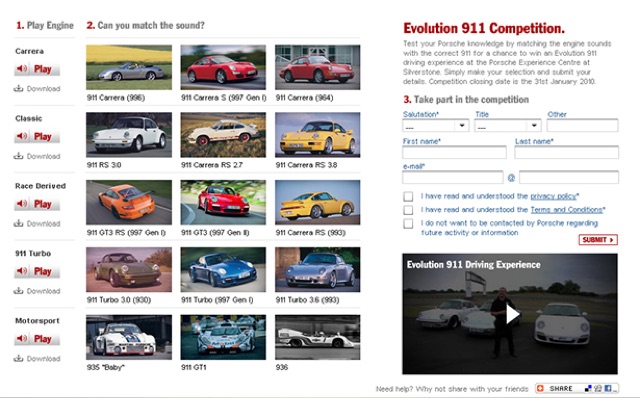Click the Motorsport download arrow icon
Screen dimensions: 640x398
click(x=18, y=358)
